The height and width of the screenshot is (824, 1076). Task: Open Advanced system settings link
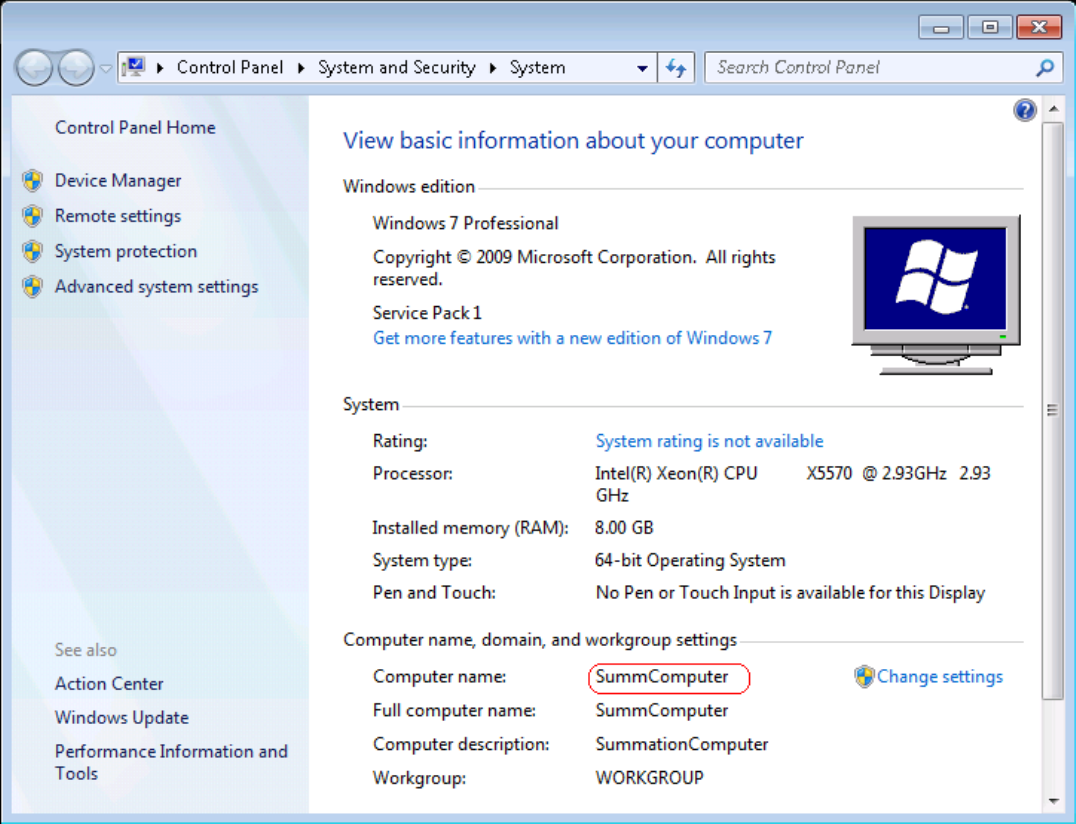[x=156, y=287]
